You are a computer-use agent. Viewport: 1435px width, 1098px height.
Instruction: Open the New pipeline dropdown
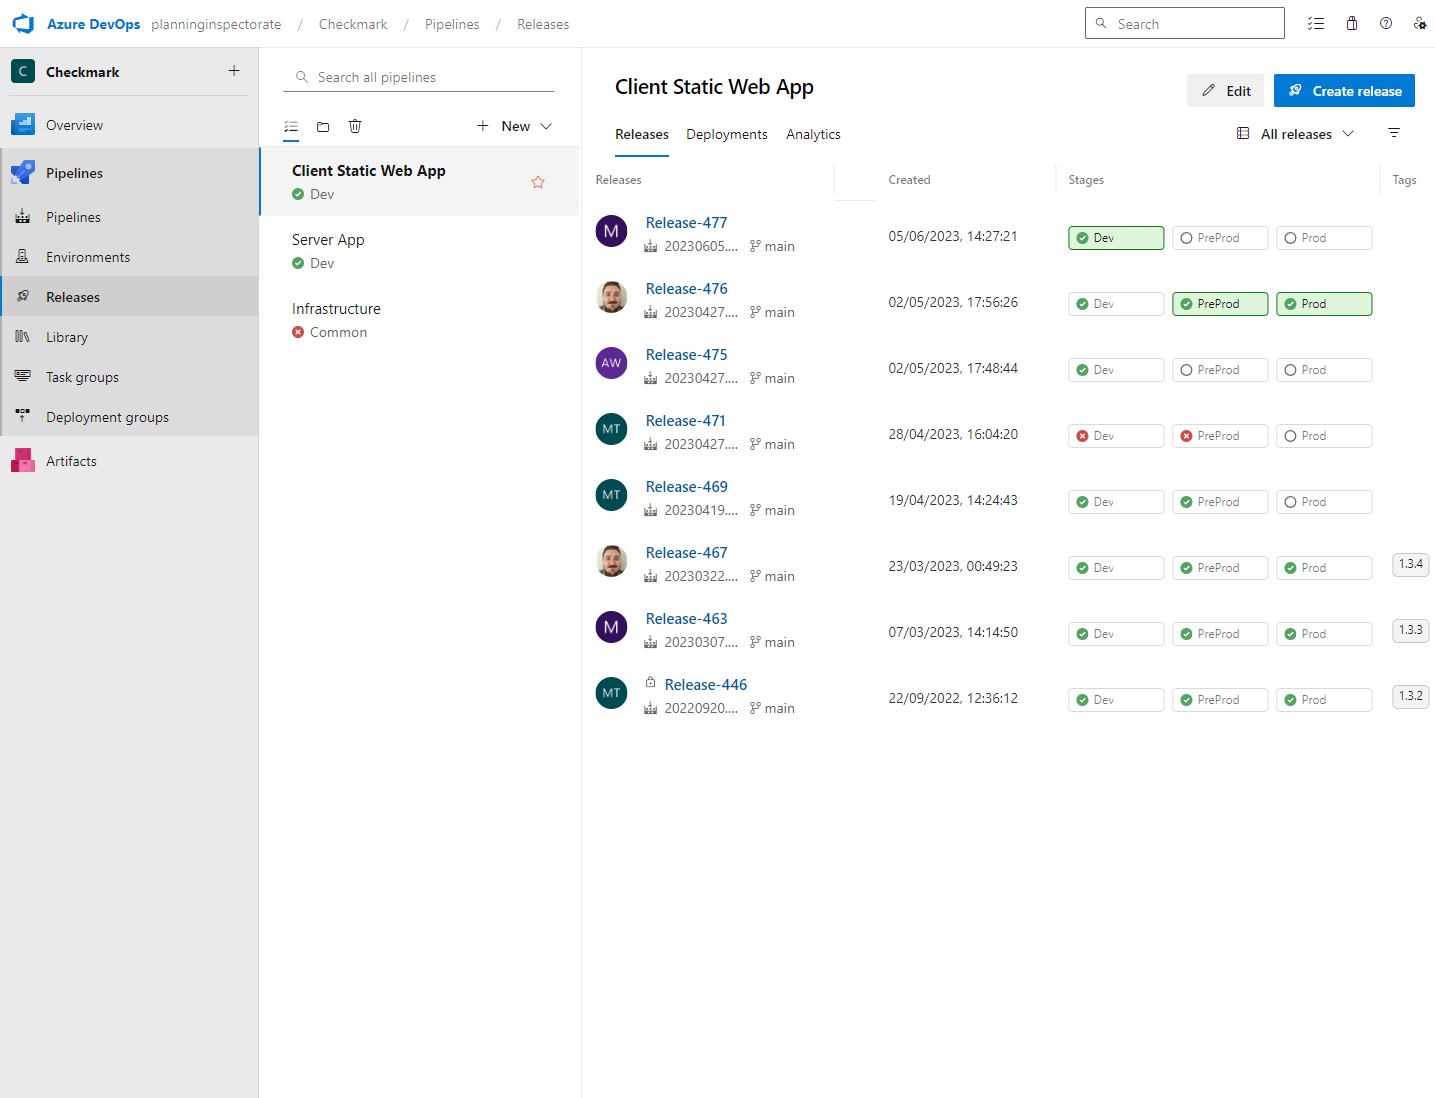point(515,126)
